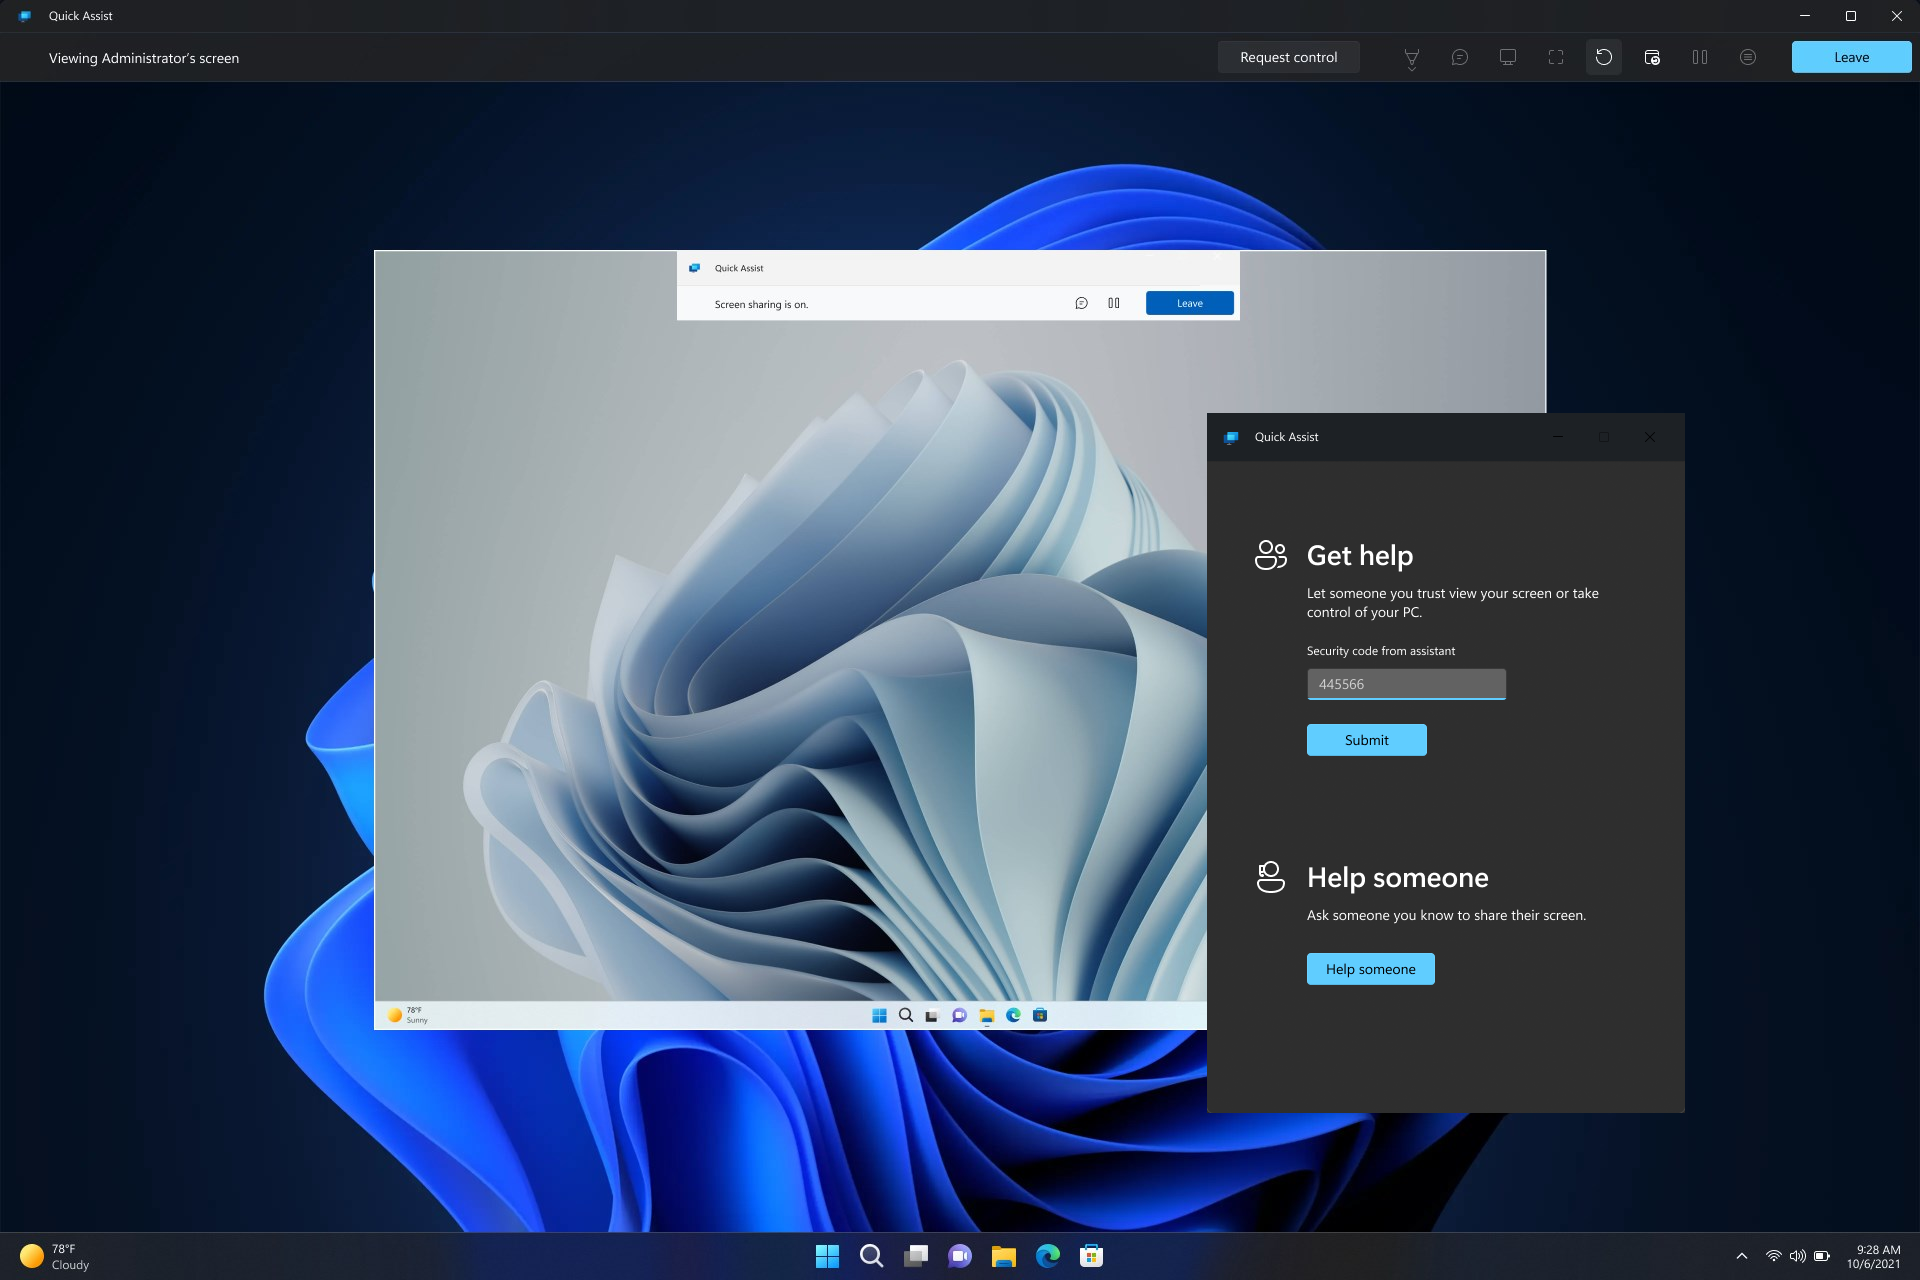This screenshot has height=1280, width=1920.
Task: Open File Explorer on local taskbar
Action: (1003, 1256)
